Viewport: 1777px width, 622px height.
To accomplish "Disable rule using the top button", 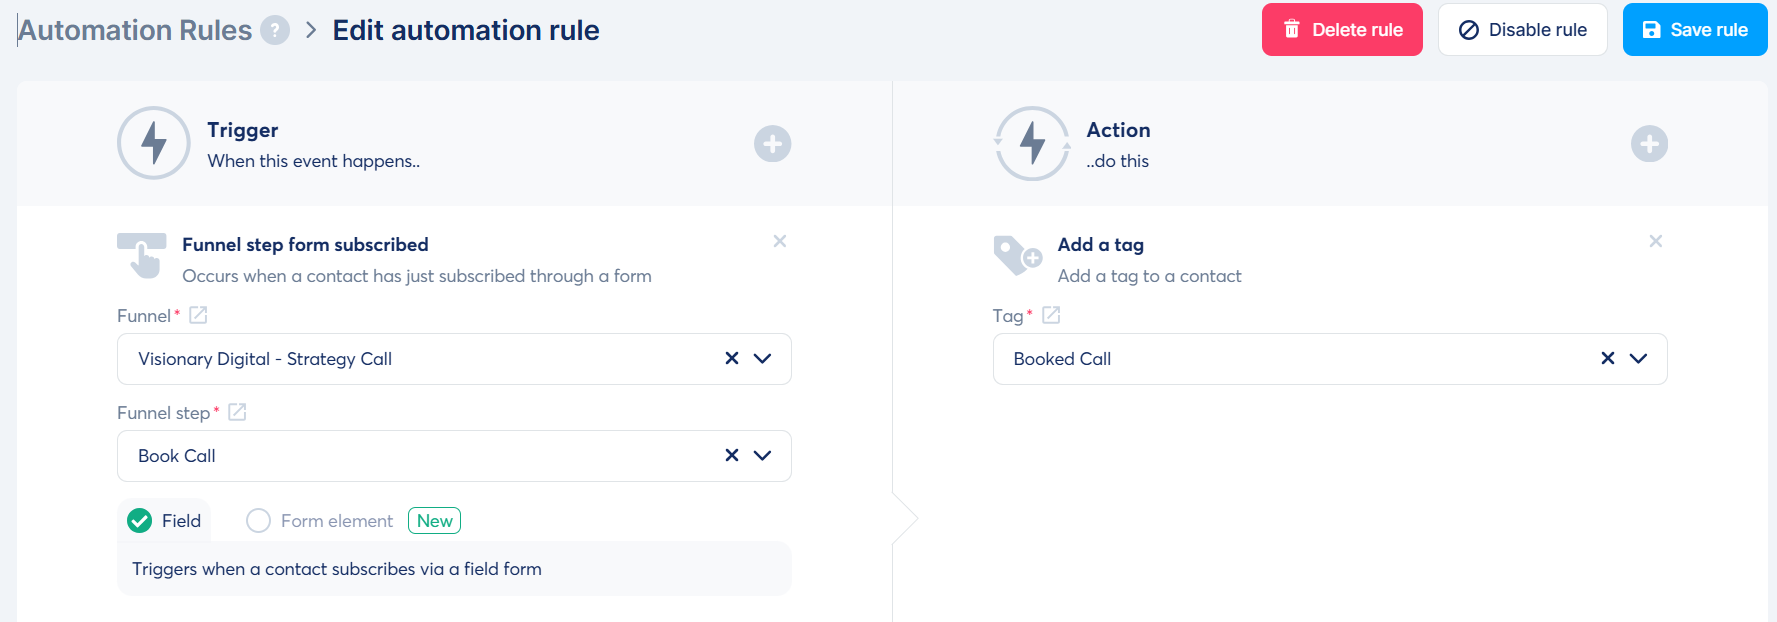I will click(x=1522, y=30).
